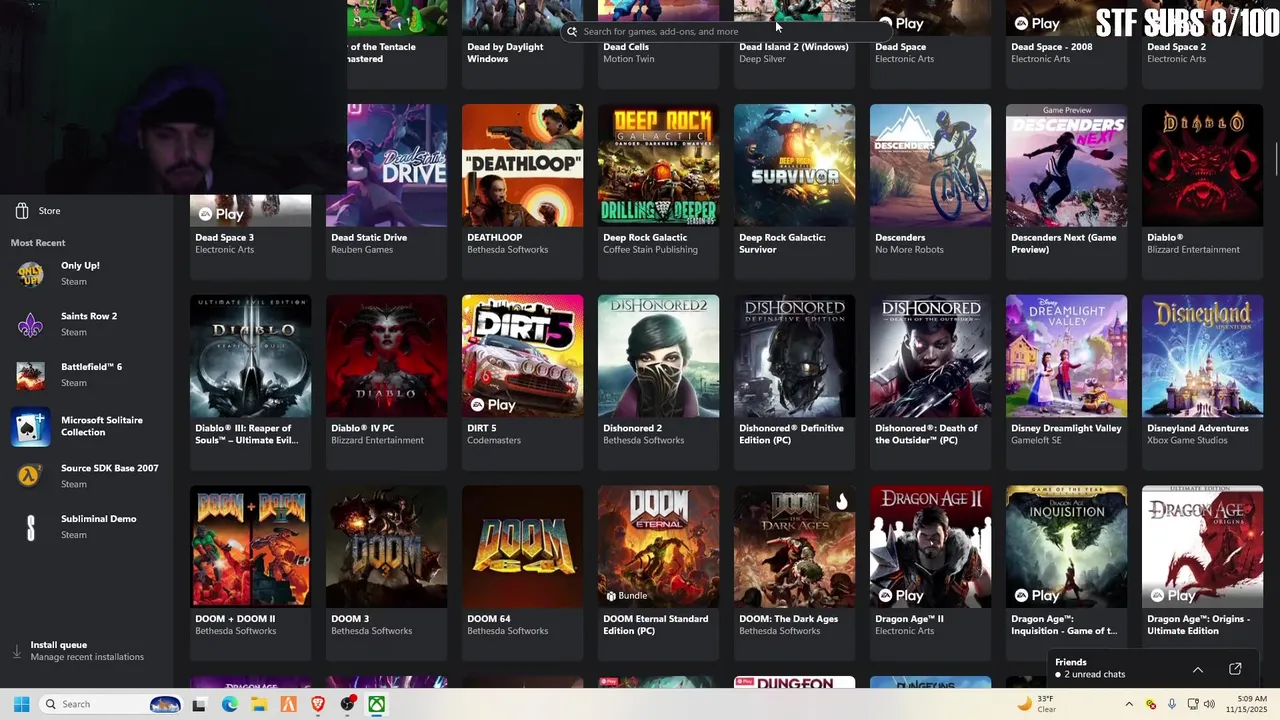The height and width of the screenshot is (720, 1280).
Task: Open the volume tray icon
Action: click(1208, 704)
